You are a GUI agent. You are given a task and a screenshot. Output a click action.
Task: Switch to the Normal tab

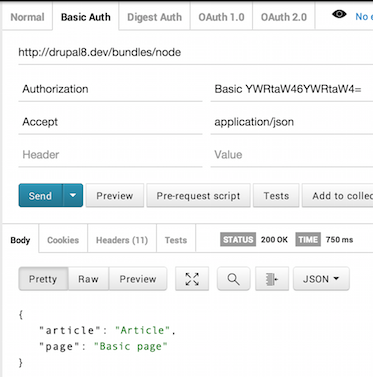pos(27,17)
